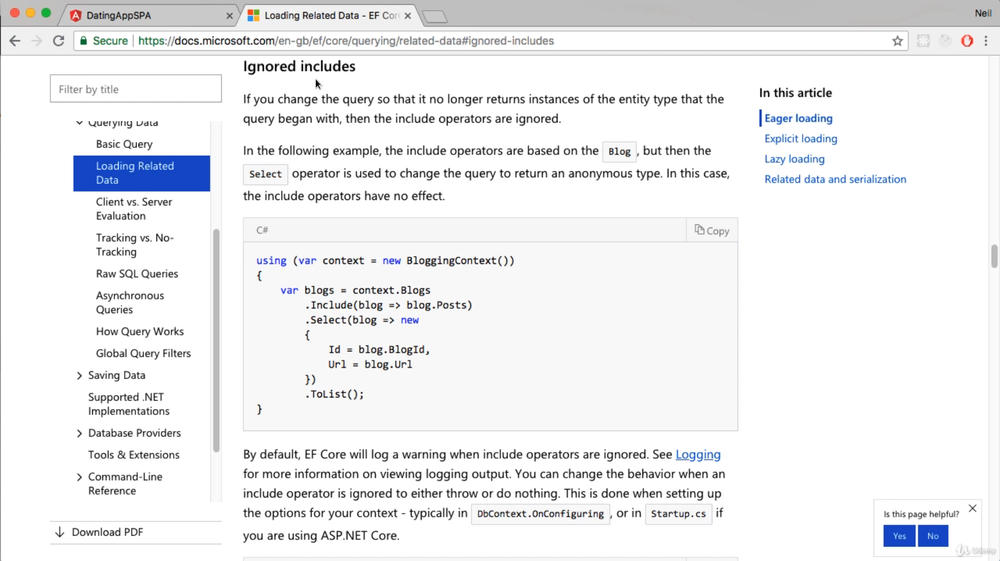
Task: Click the Neil profile name
Action: pyautogui.click(x=983, y=13)
